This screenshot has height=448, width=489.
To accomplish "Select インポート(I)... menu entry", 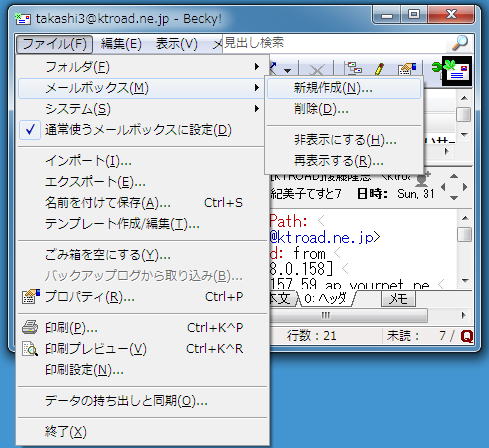I will 142,161.
